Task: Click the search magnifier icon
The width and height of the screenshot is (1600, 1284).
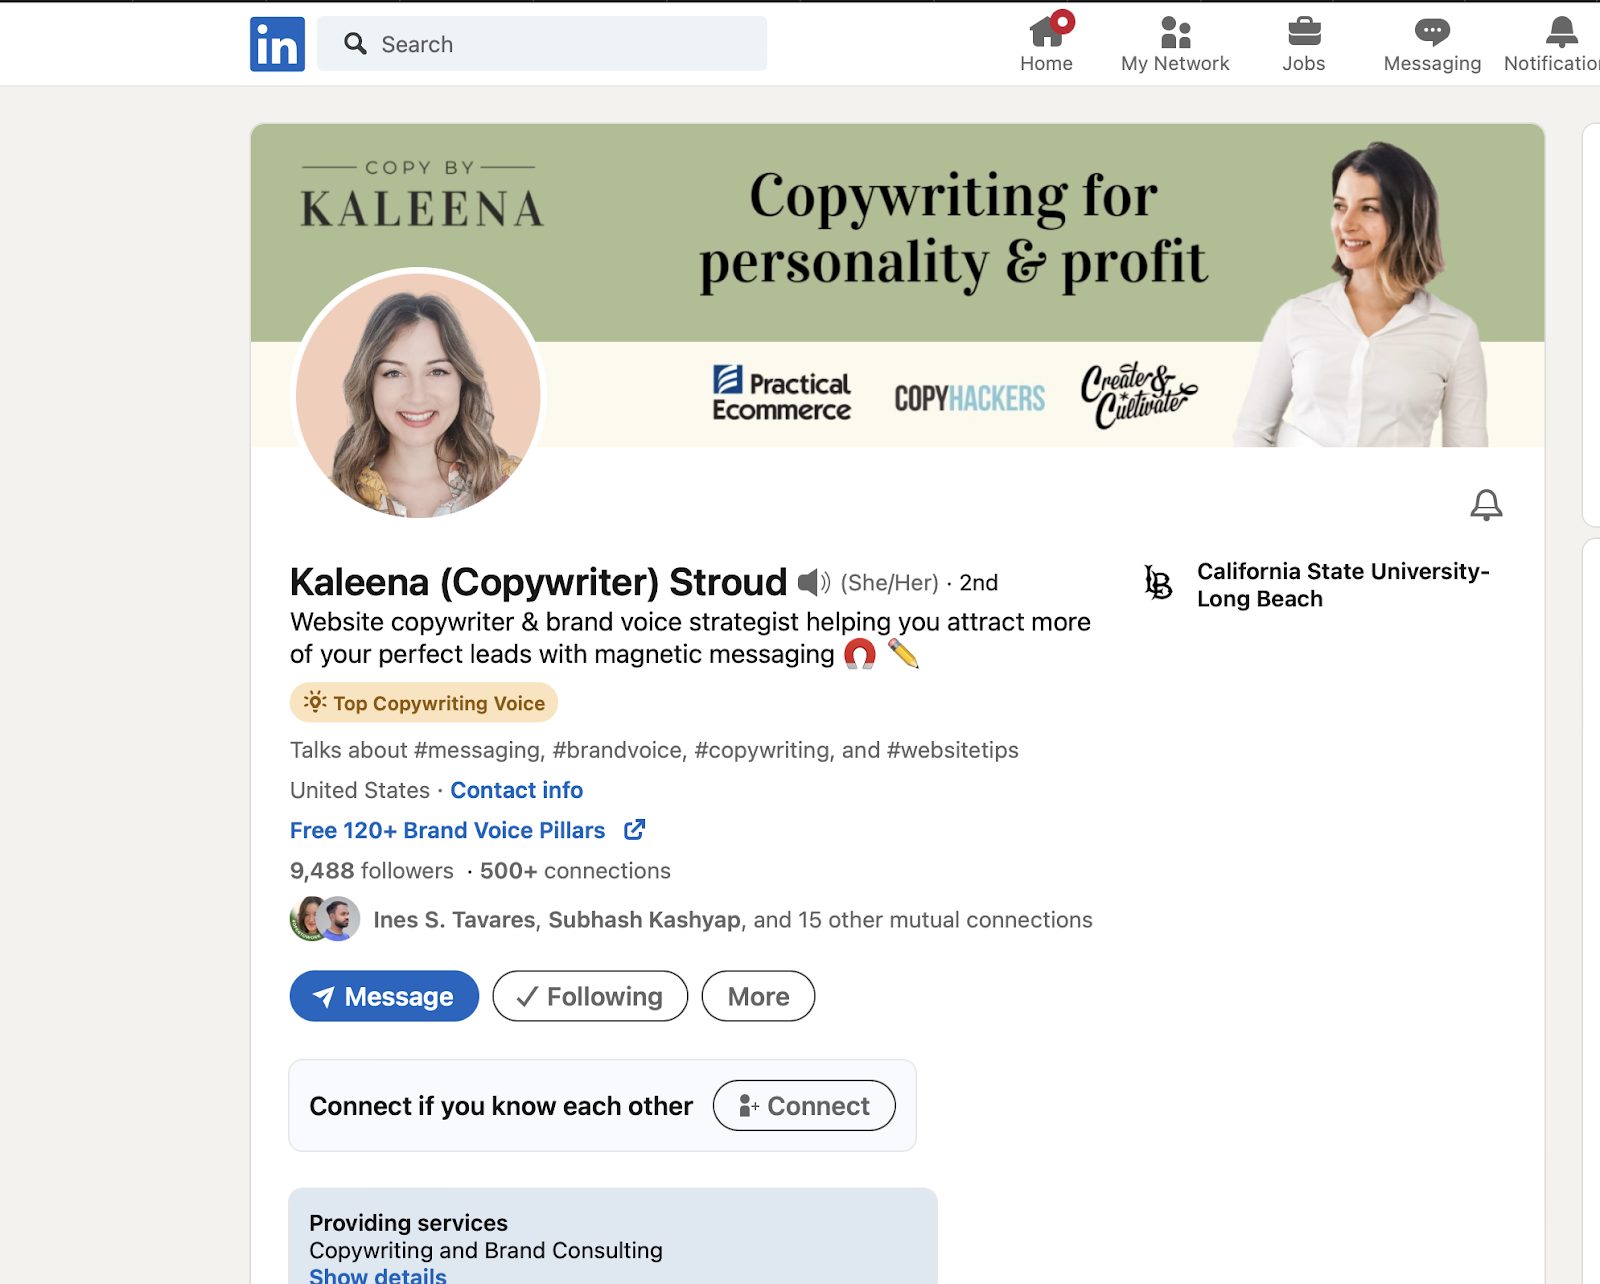Action: 355,43
